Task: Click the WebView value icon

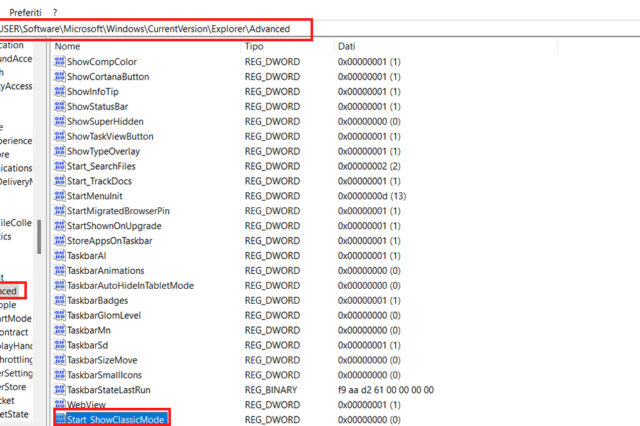Action: pos(60,404)
